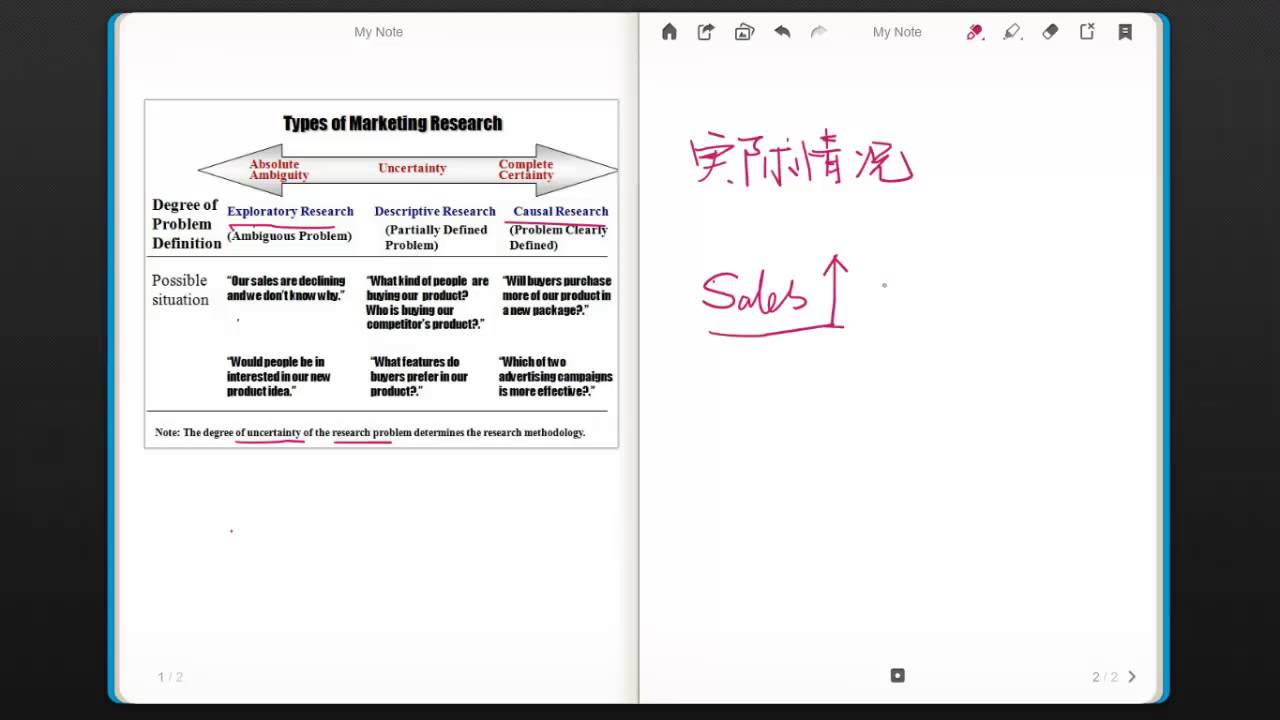Redo the last undone stroke
The image size is (1280, 720).
819,32
